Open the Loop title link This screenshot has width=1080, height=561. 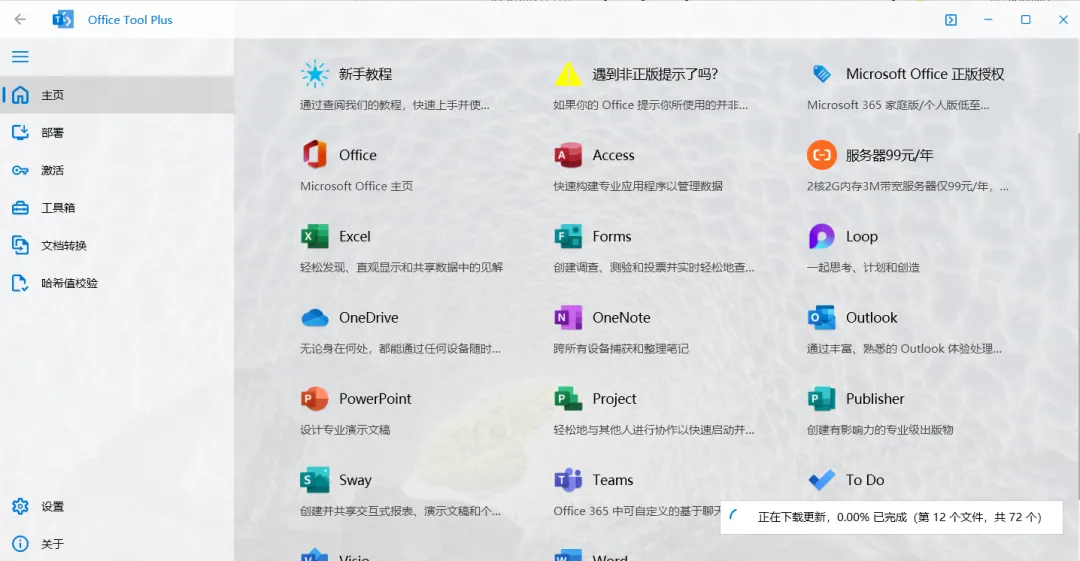(862, 236)
